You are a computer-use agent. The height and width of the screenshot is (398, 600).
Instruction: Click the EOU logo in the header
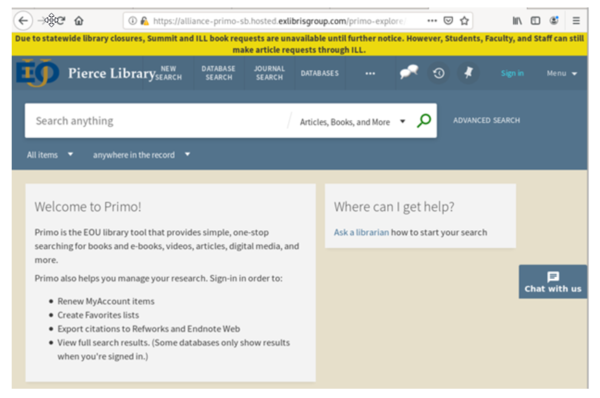tap(38, 73)
